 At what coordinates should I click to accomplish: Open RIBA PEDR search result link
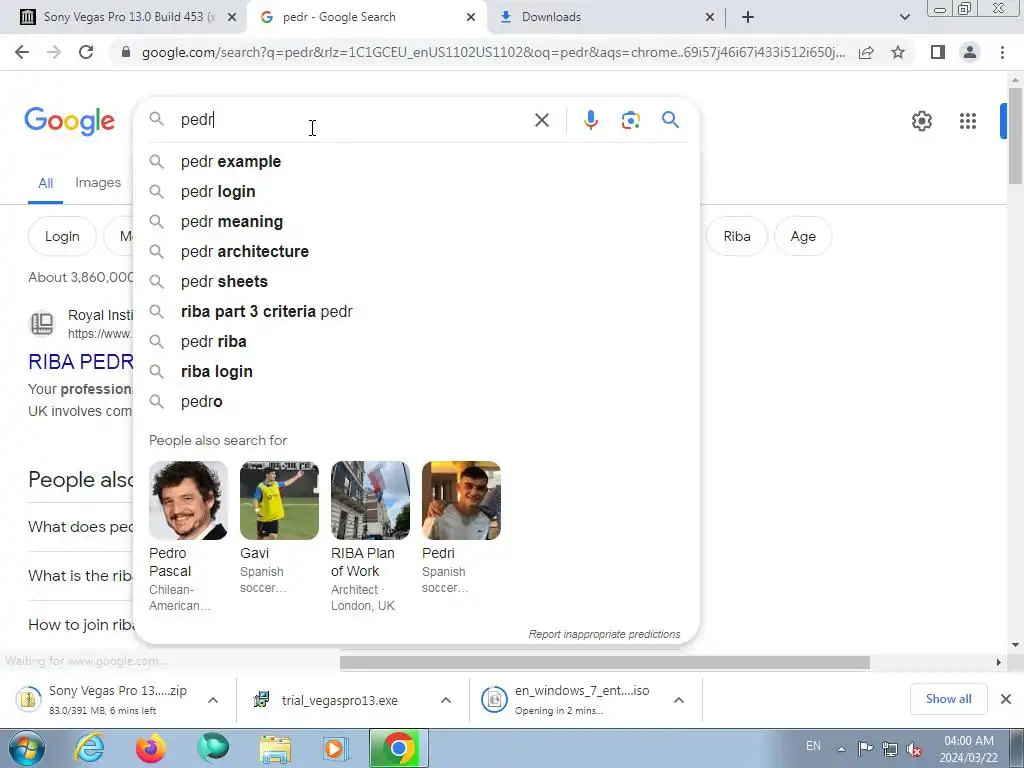pyautogui.click(x=81, y=362)
